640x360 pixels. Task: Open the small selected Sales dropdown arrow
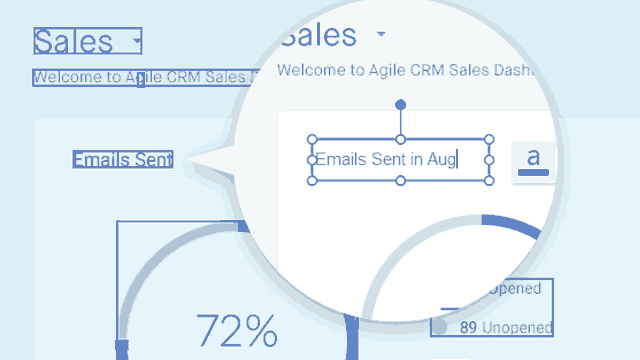(137, 40)
